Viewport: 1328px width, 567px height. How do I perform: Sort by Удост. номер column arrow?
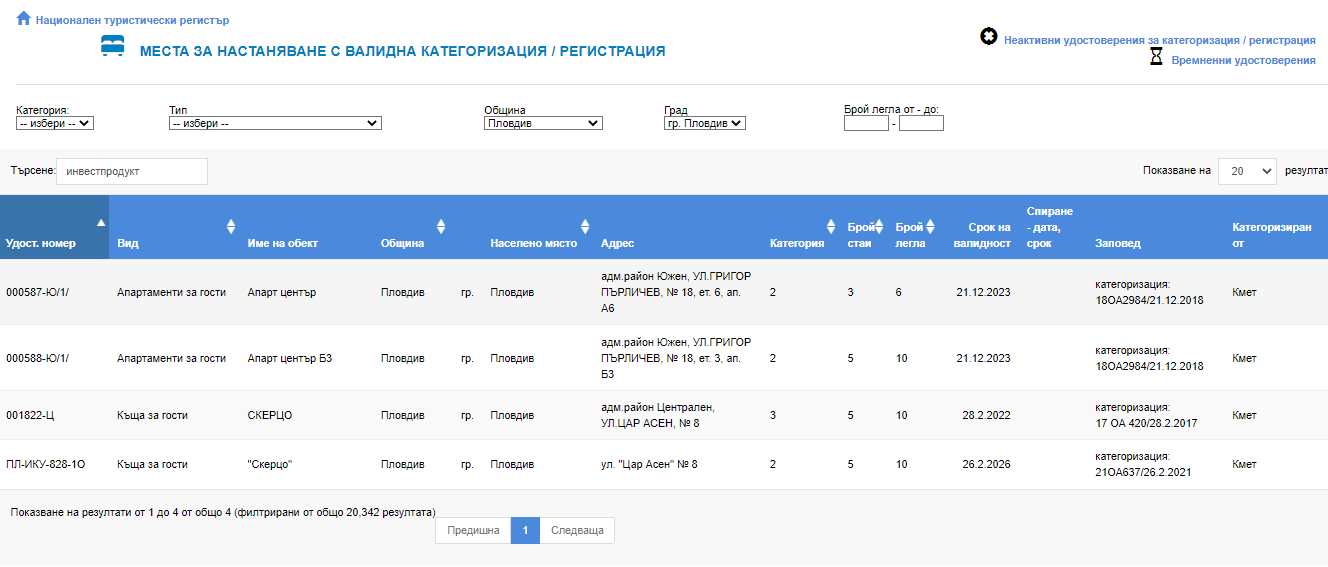(100, 223)
